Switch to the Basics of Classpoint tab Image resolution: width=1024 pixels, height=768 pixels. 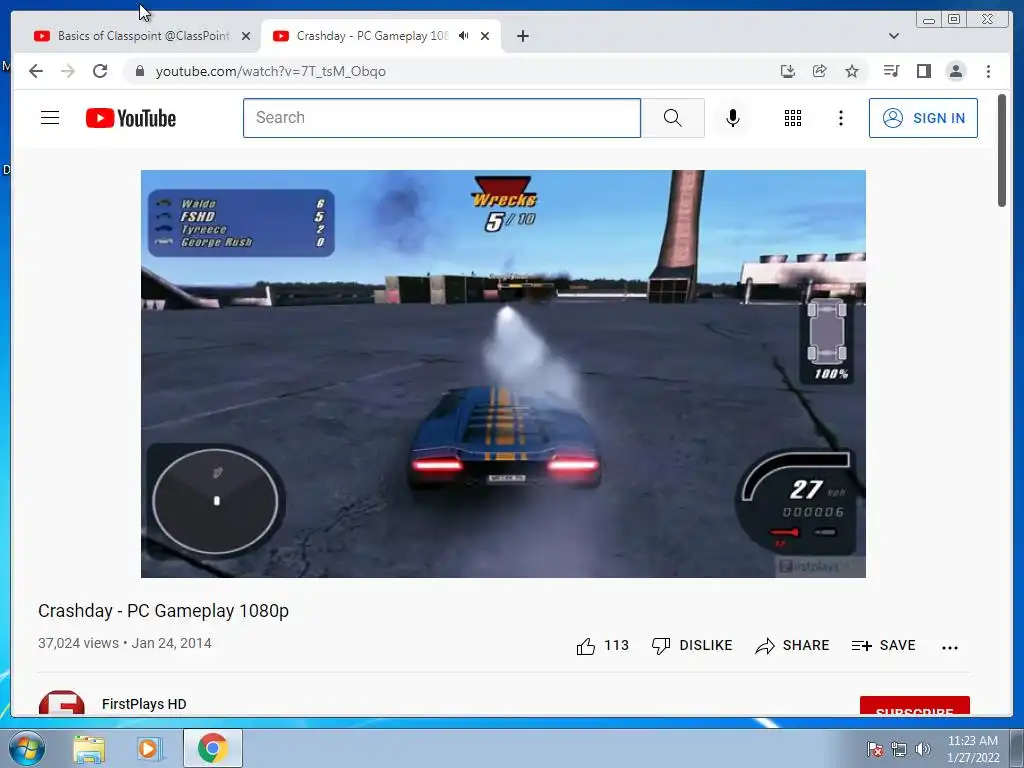(142, 36)
